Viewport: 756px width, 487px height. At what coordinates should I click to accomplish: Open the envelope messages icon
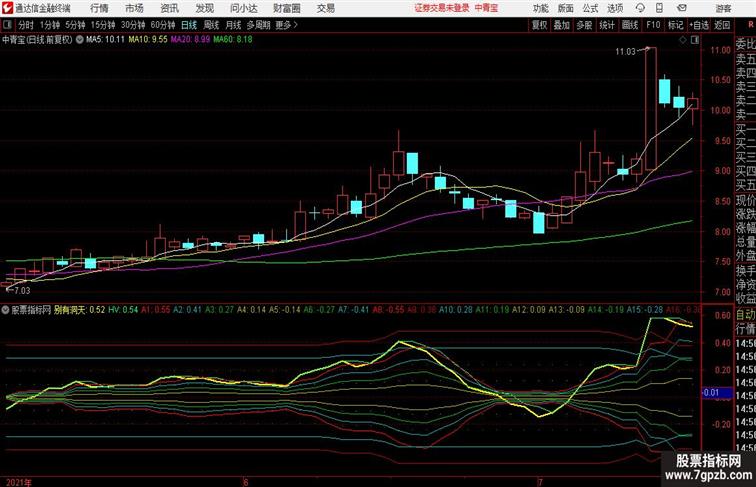(x=682, y=8)
